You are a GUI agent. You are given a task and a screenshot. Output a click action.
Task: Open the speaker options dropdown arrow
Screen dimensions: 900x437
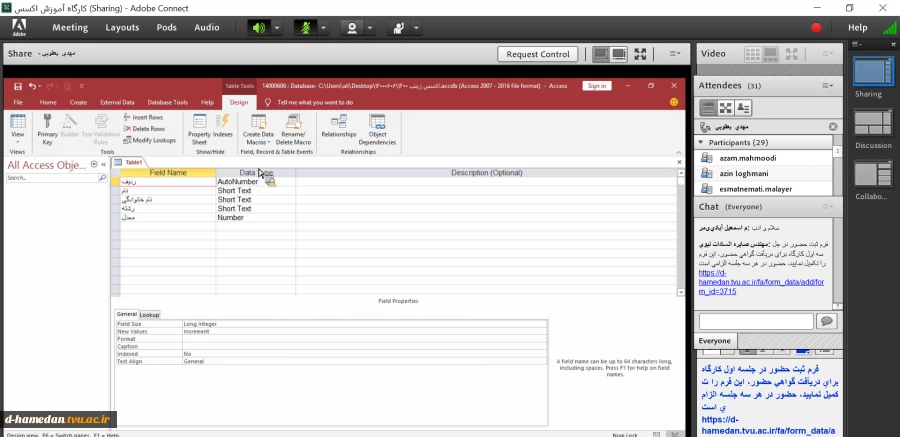click(277, 28)
